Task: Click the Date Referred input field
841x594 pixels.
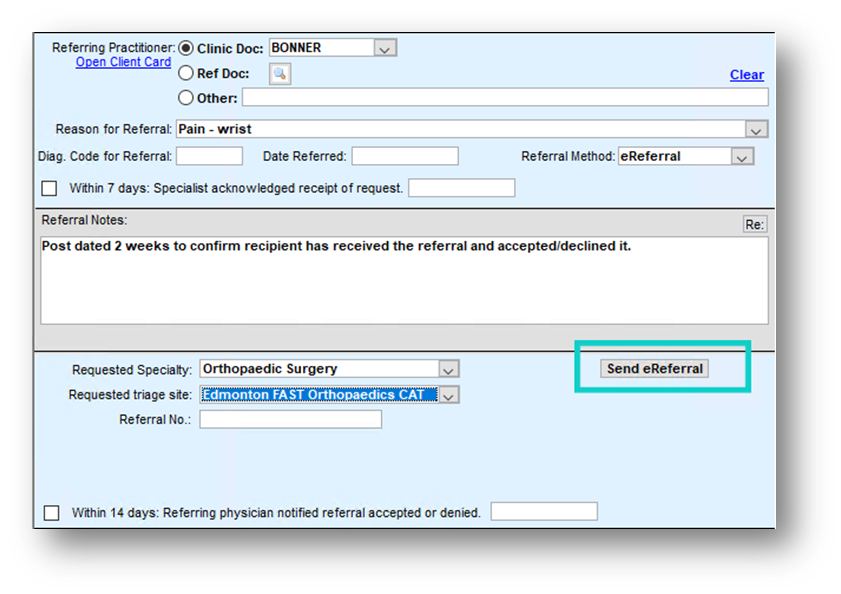Action: (404, 156)
